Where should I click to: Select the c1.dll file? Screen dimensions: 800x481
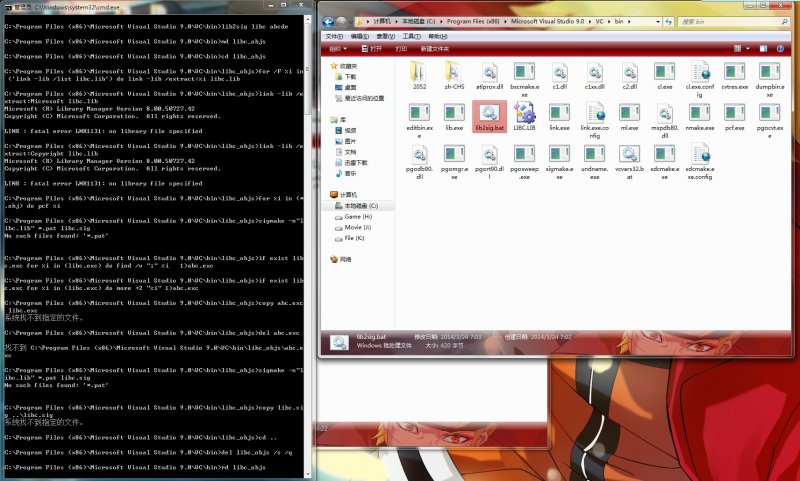[x=559, y=75]
